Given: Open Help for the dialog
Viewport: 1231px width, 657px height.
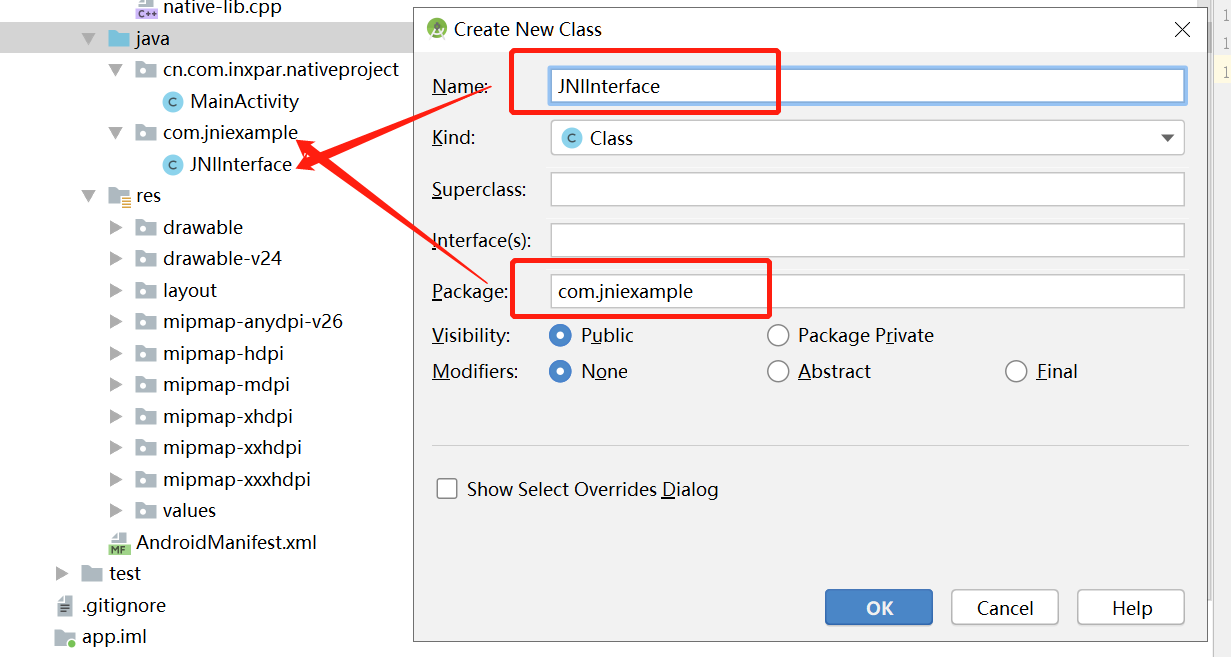Looking at the screenshot, I should [1131, 608].
